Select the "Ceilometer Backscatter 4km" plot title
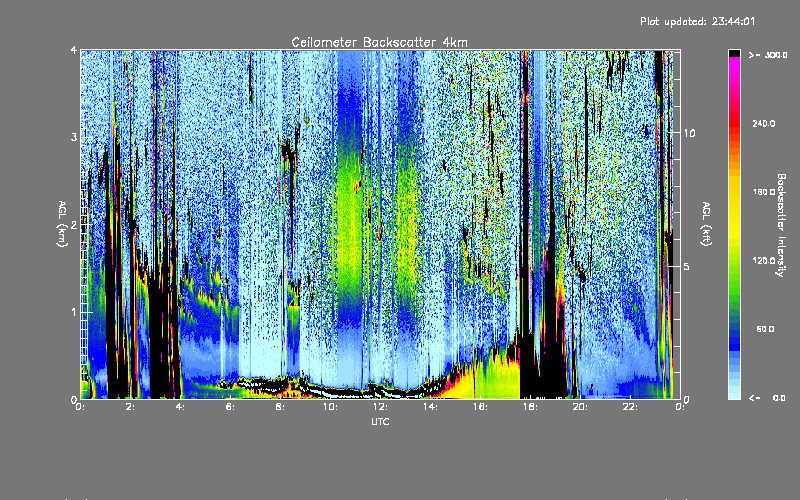The height and width of the screenshot is (500, 800). [x=379, y=42]
